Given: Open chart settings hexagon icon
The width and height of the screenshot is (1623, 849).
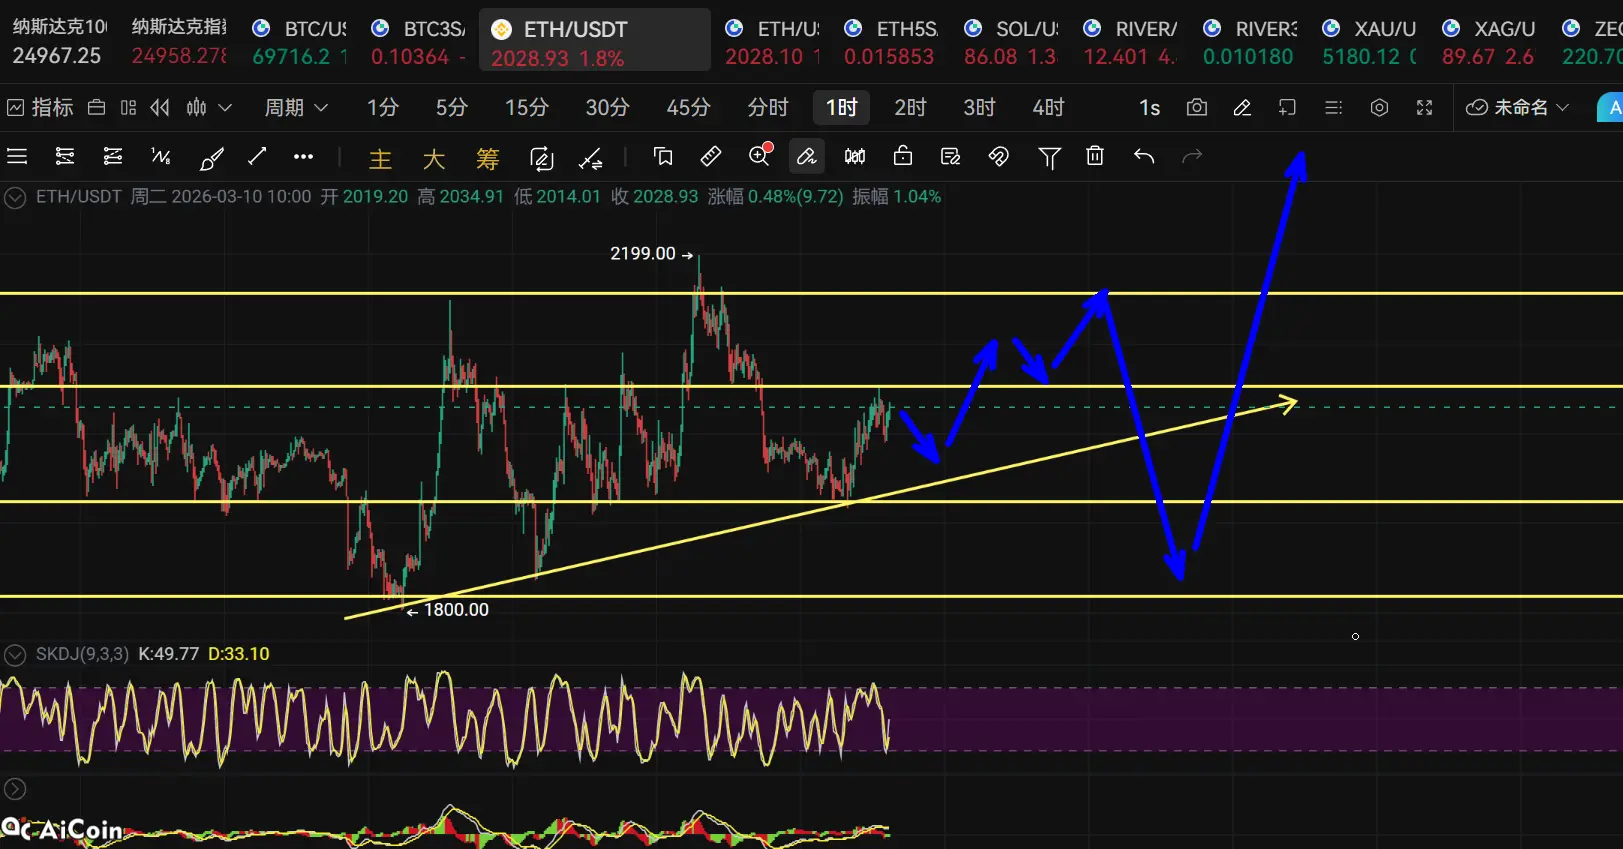Looking at the screenshot, I should tap(1379, 107).
